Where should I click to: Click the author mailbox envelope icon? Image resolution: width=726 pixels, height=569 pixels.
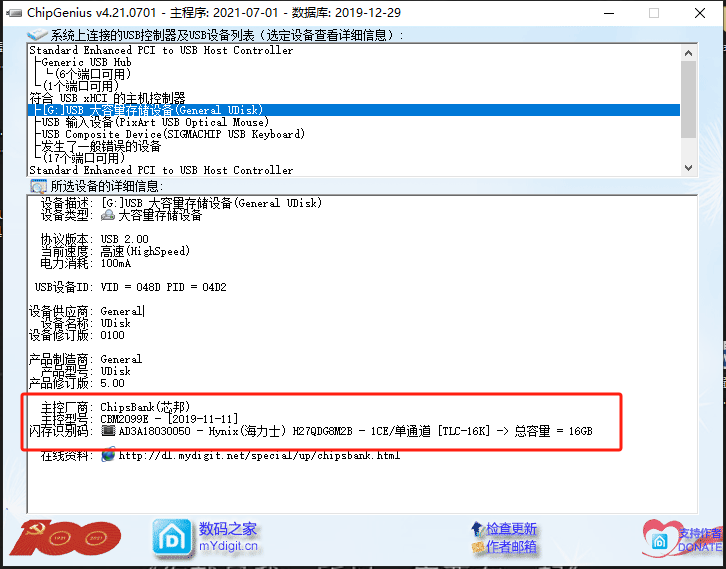[x=478, y=548]
